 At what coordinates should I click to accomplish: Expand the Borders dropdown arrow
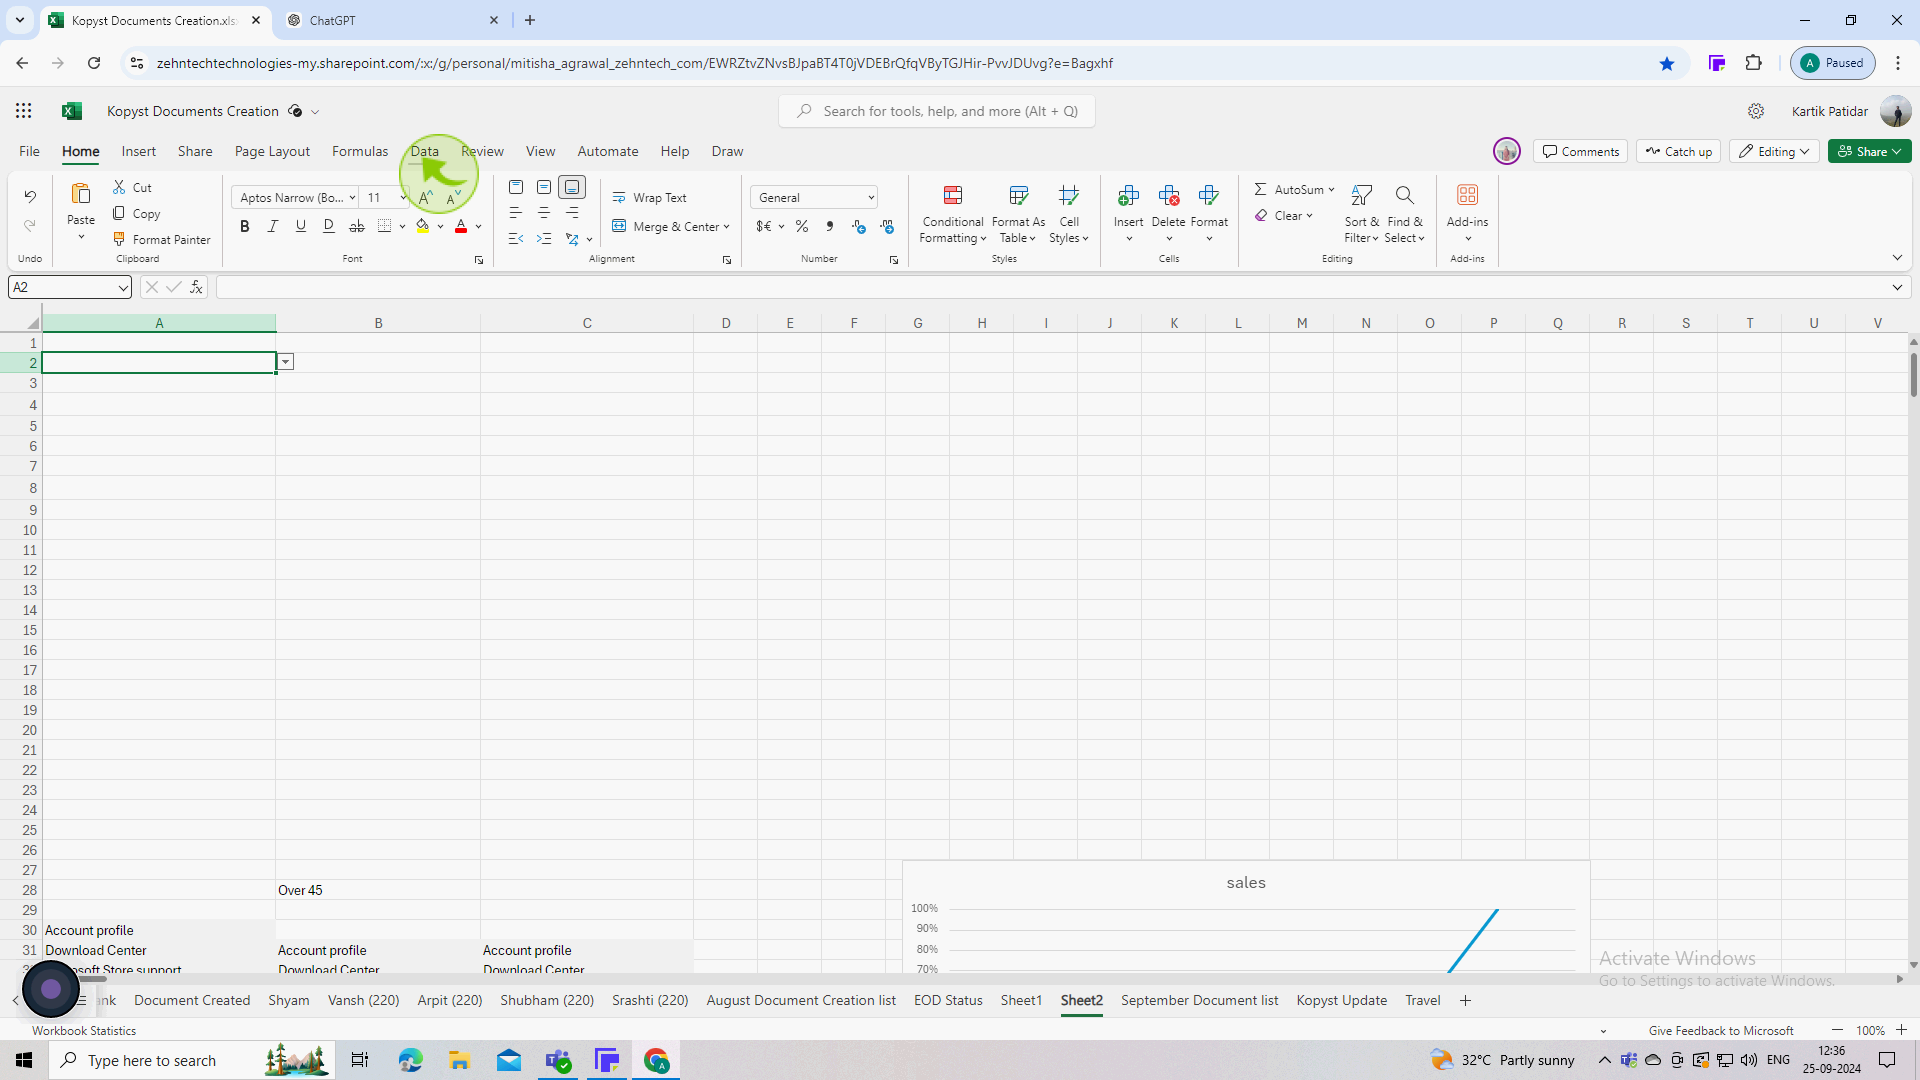pyautogui.click(x=402, y=227)
